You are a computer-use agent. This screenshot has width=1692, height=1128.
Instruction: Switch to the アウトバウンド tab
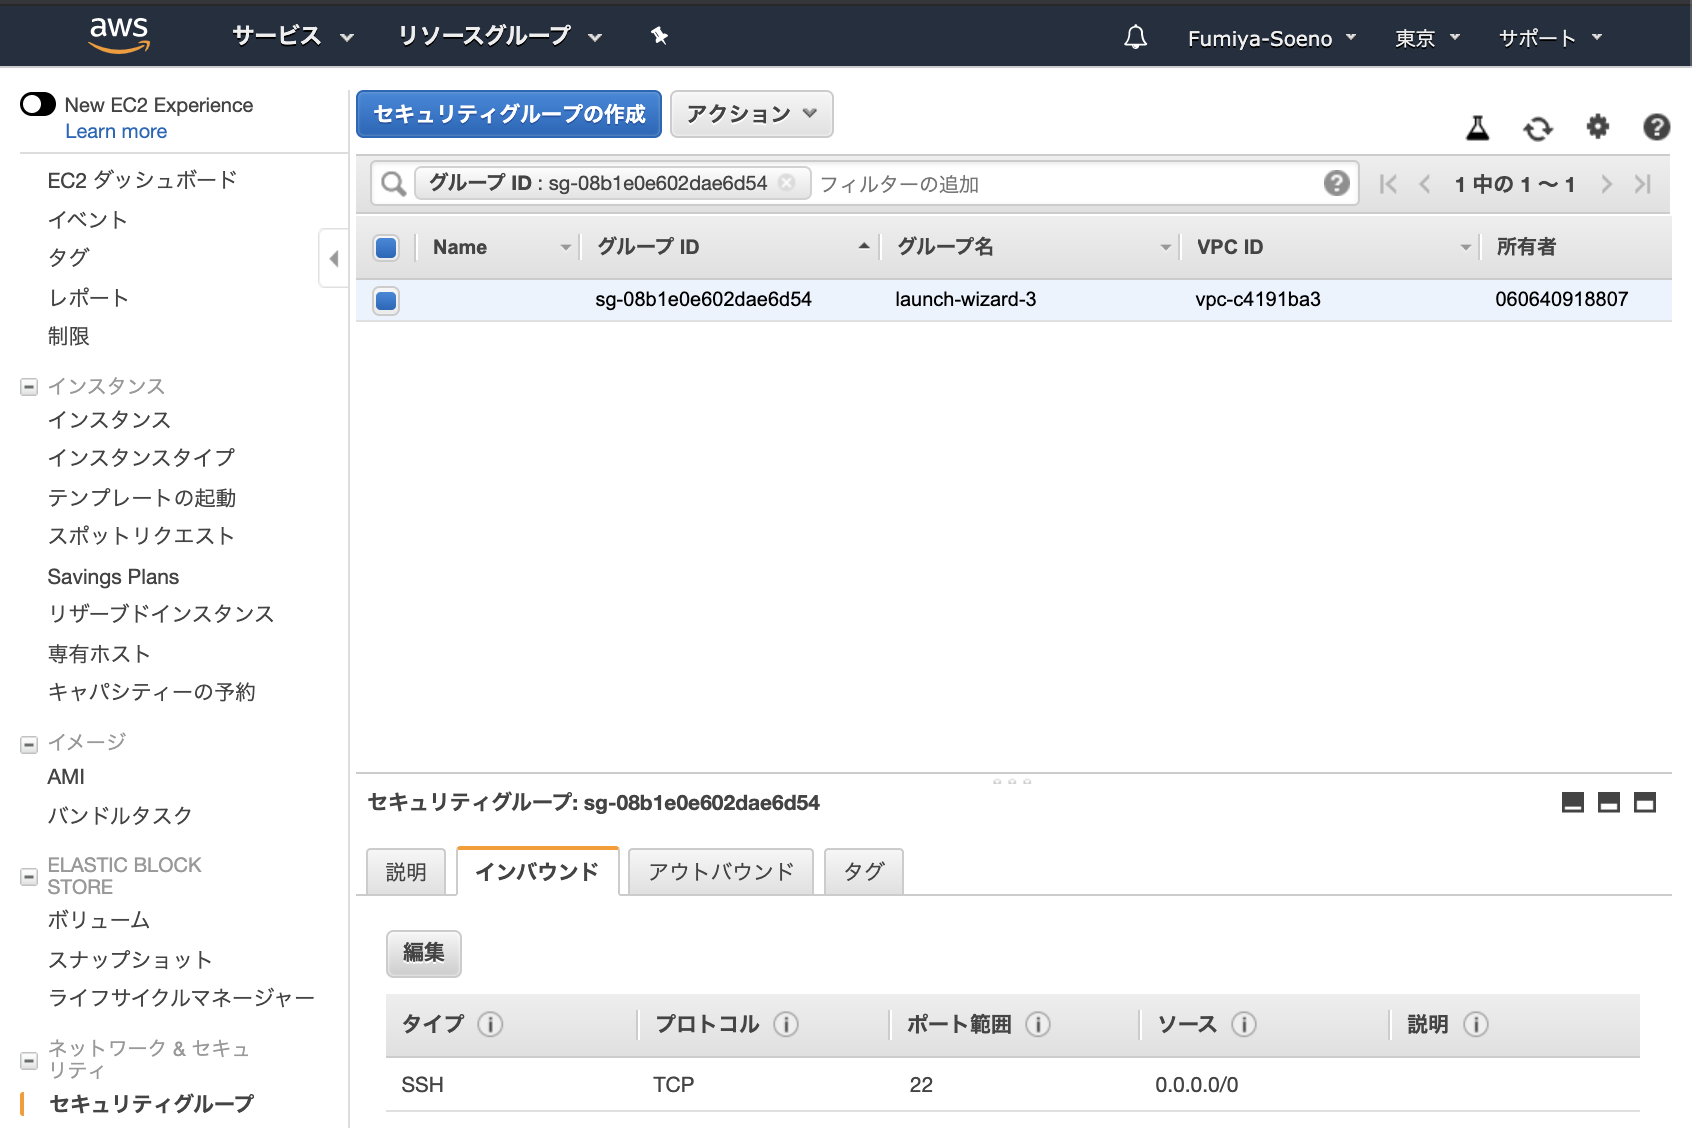tap(719, 871)
